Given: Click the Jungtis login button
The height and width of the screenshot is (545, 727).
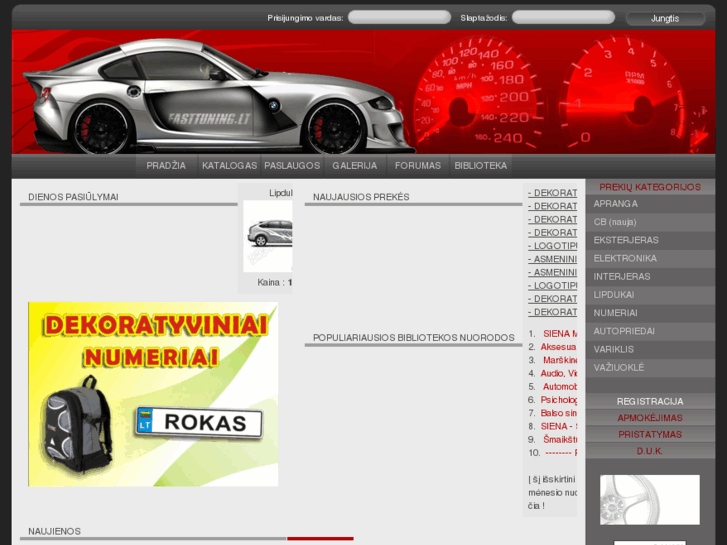Looking at the screenshot, I should [665, 19].
